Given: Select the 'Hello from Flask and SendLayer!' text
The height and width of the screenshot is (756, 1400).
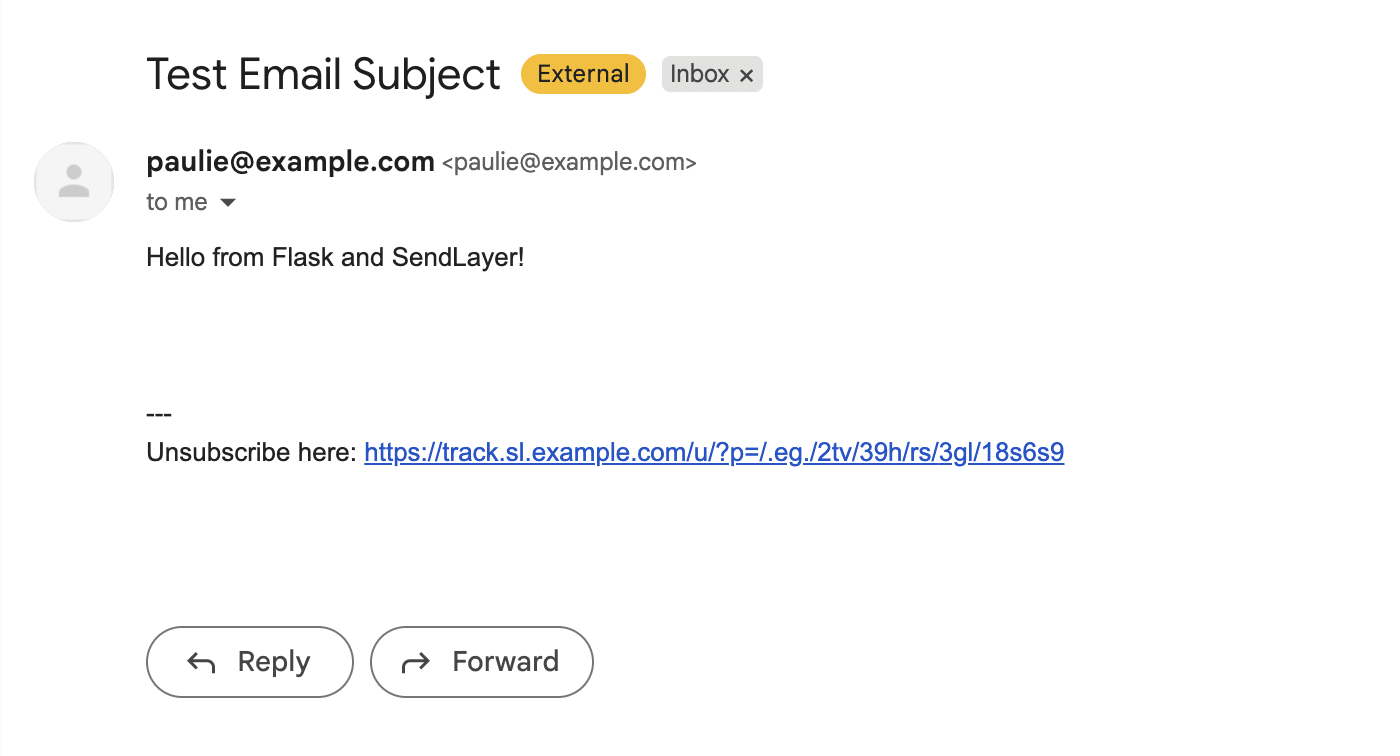Looking at the screenshot, I should [335, 257].
